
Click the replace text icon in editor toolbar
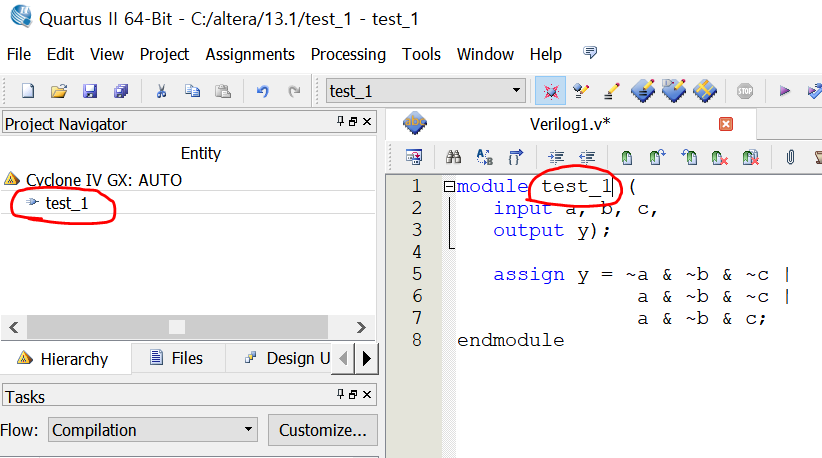(x=484, y=157)
